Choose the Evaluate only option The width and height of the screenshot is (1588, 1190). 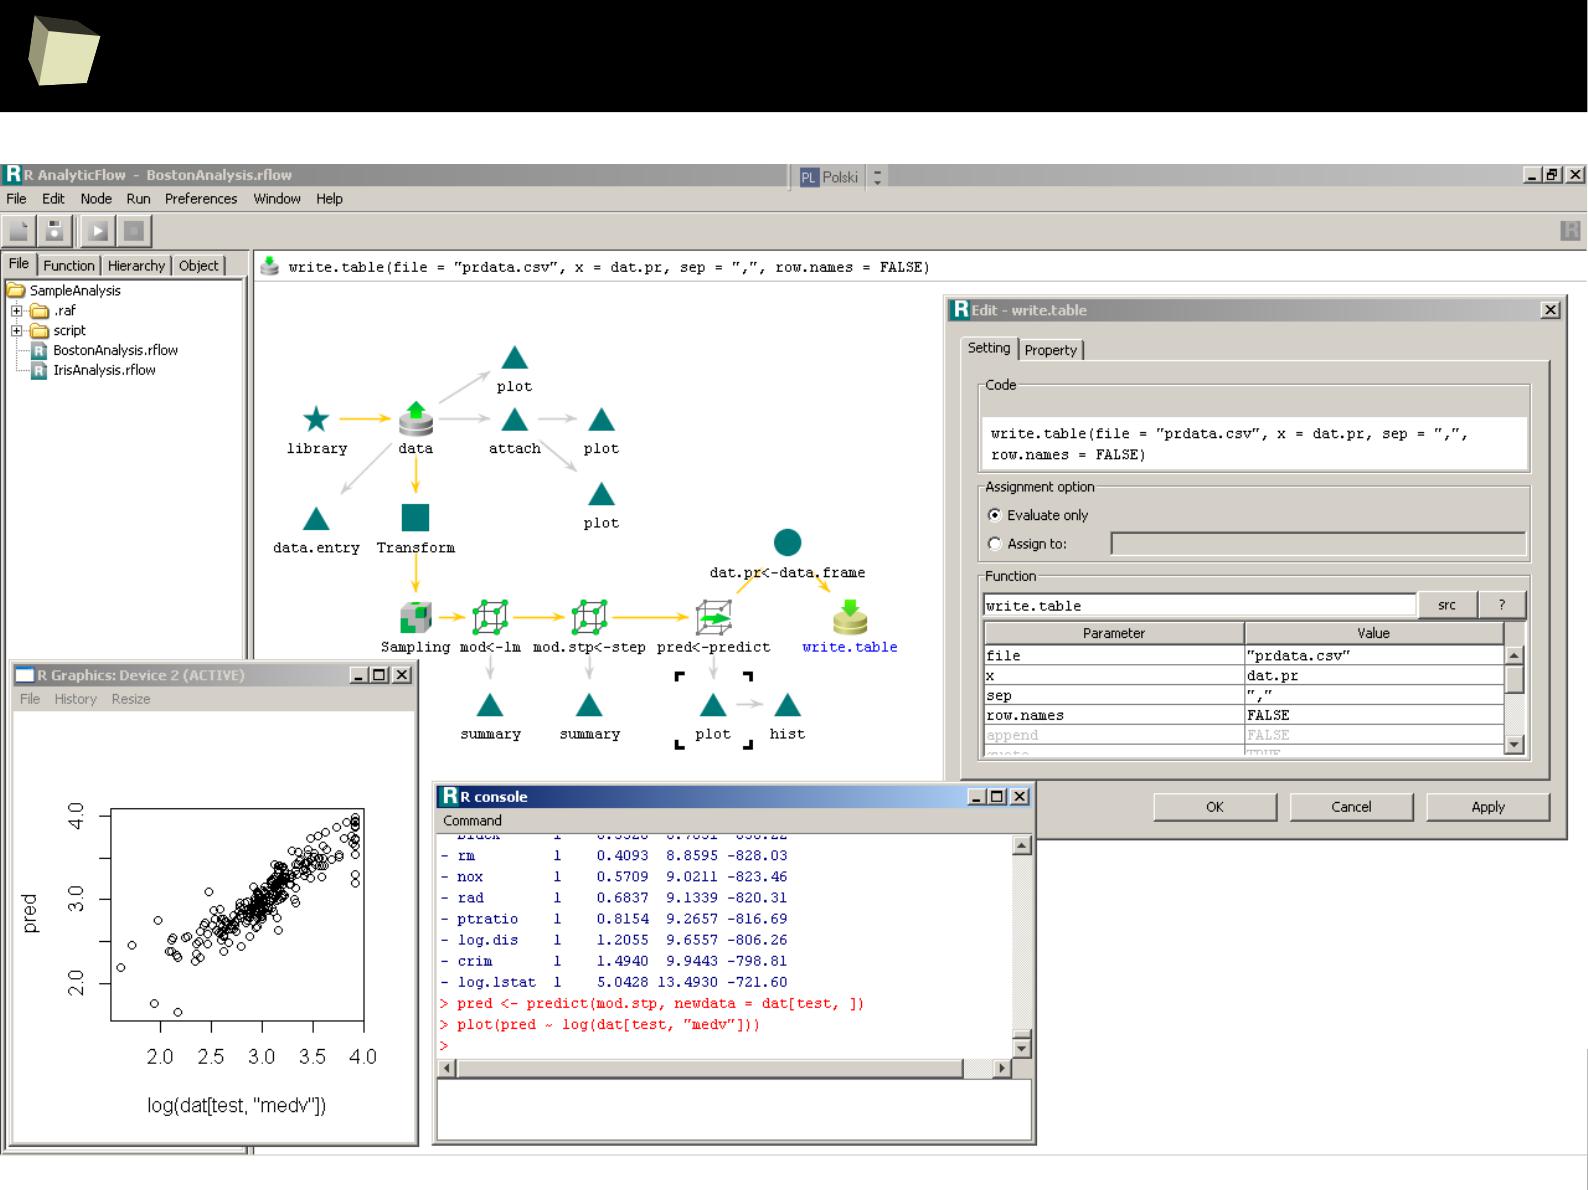pyautogui.click(x=994, y=515)
